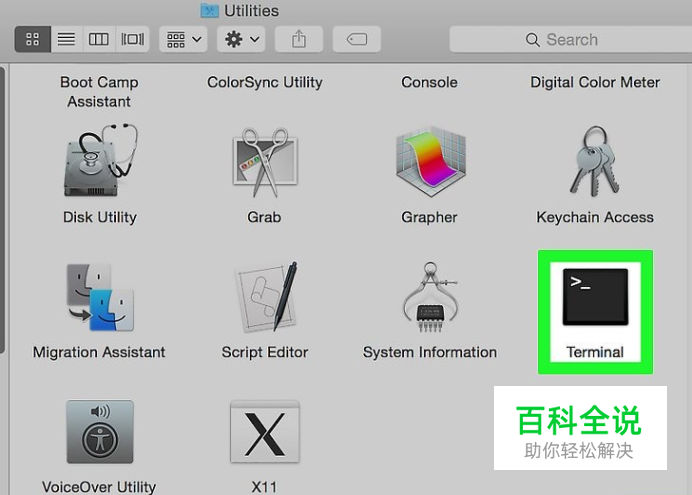Click the Utilities window title text

point(252,11)
